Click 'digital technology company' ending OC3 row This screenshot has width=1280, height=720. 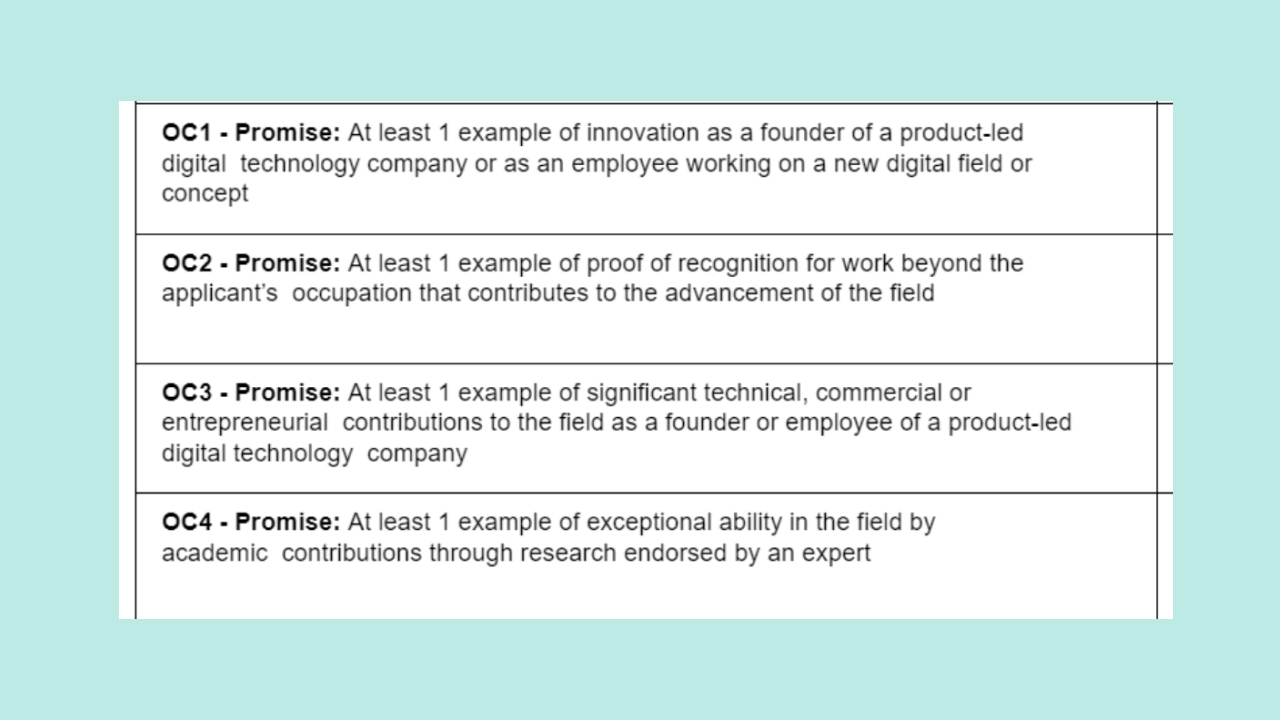315,454
